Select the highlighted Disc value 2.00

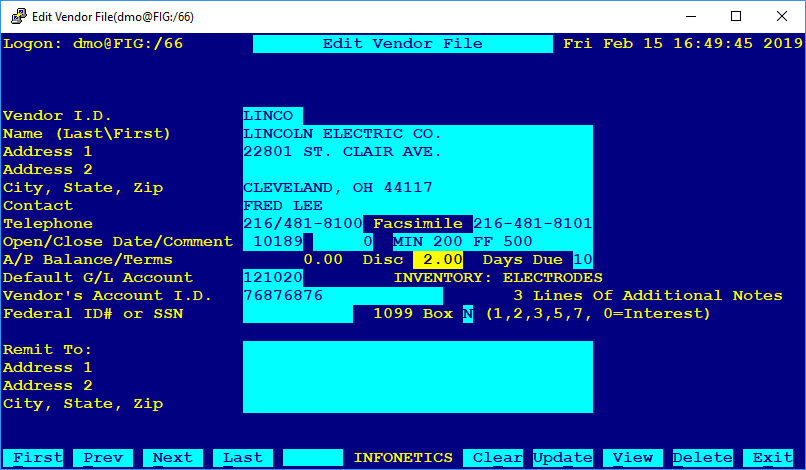point(438,260)
